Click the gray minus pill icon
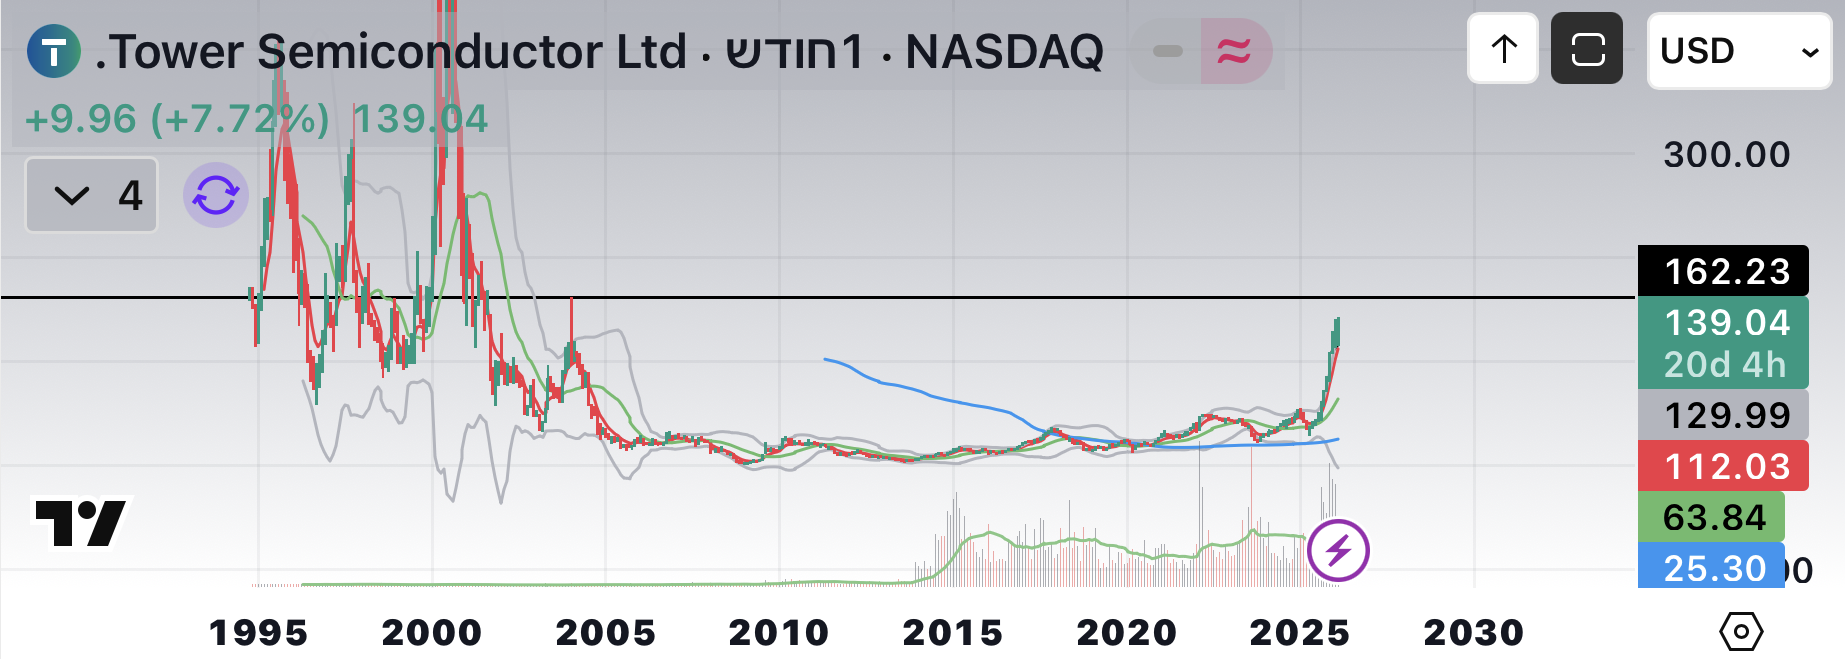The height and width of the screenshot is (659, 1845). click(x=1167, y=51)
